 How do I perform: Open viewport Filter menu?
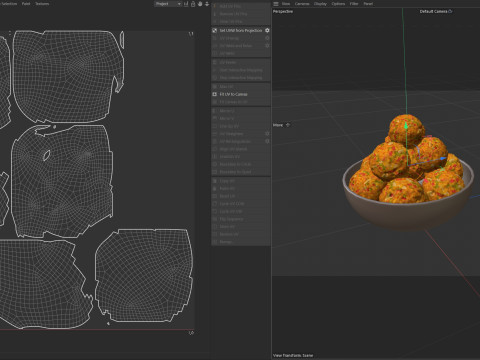(x=354, y=4)
